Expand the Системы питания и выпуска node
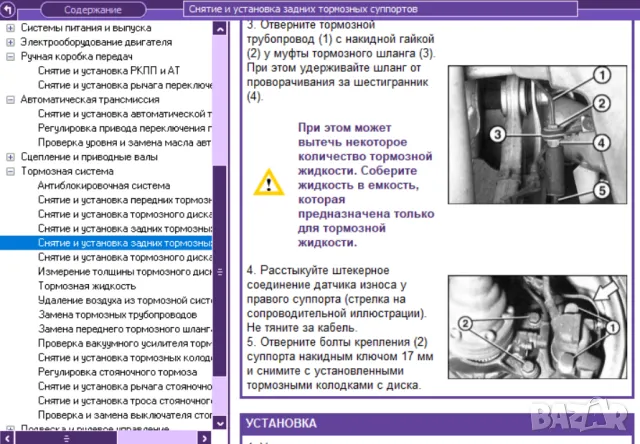This screenshot has height=444, width=640. point(11,28)
